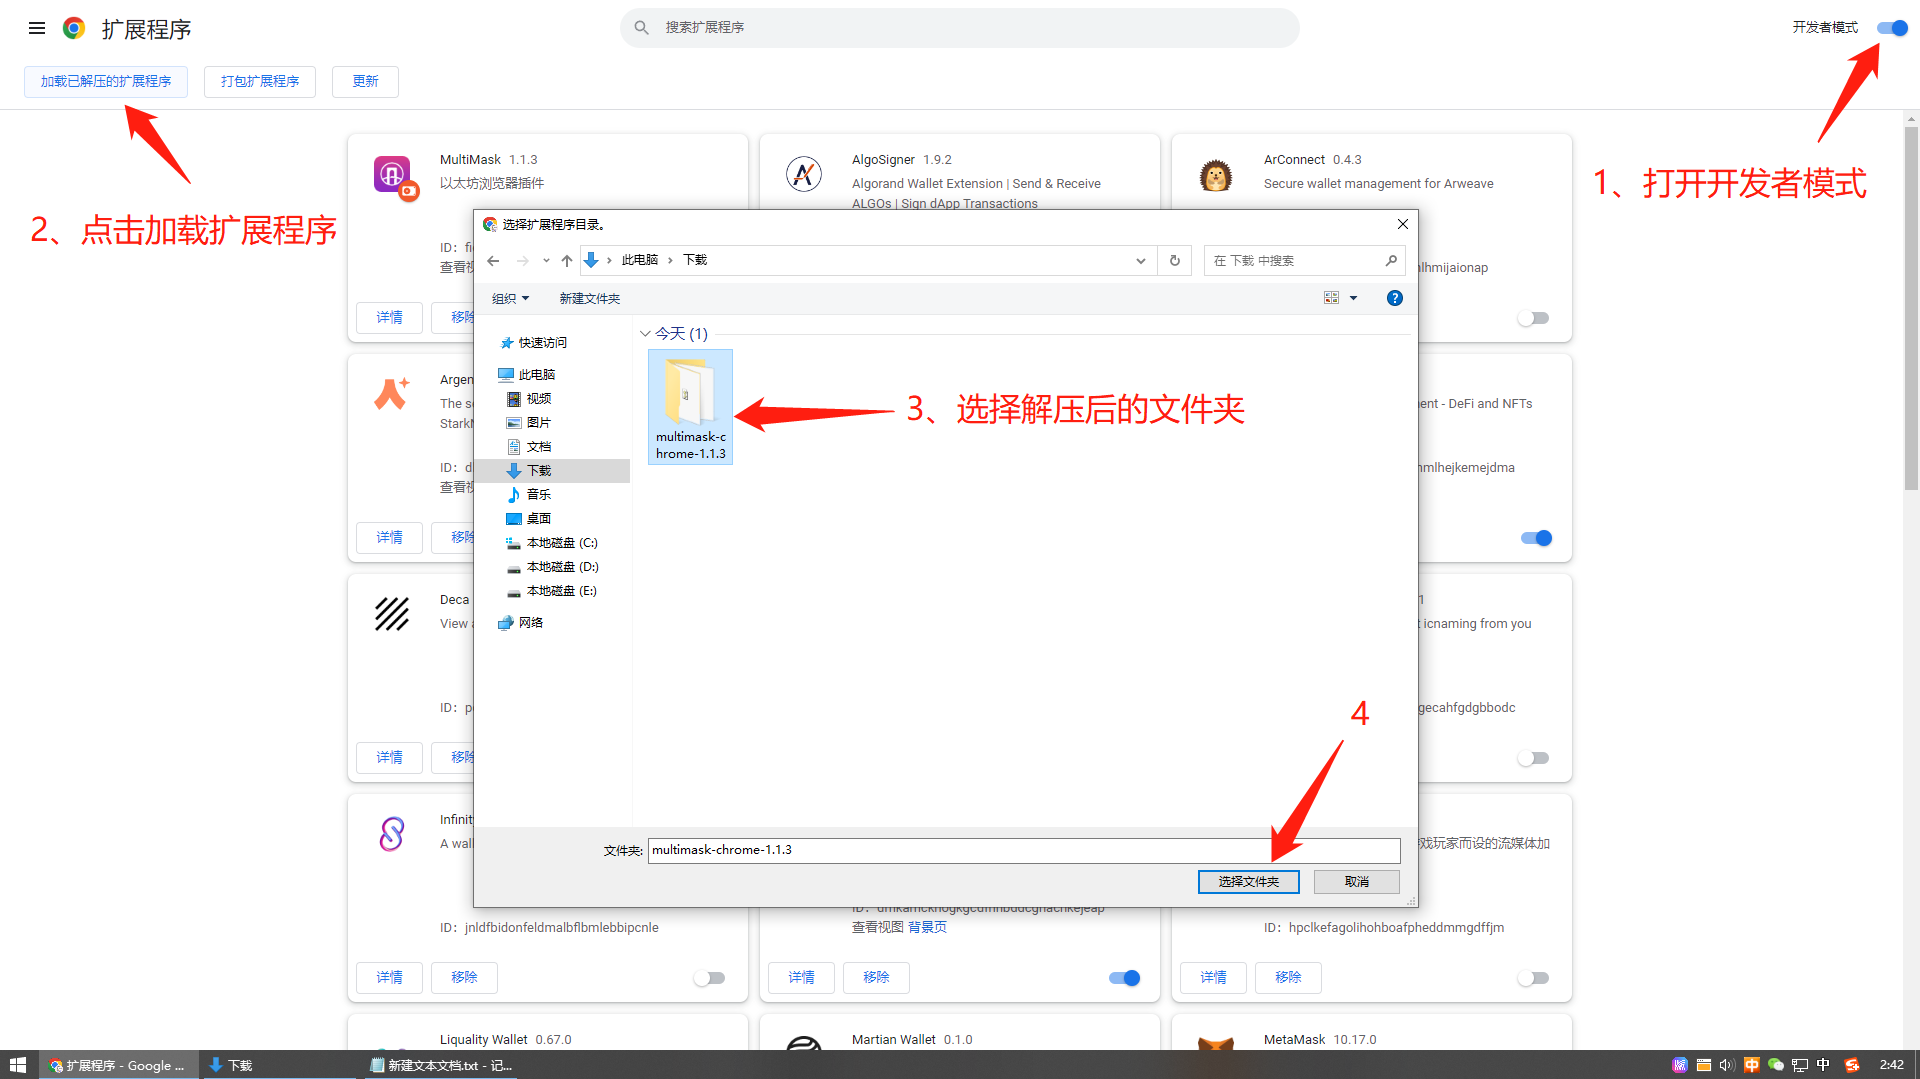
Task: Click the ArConnect hedgehog icon
Action: (x=1216, y=175)
